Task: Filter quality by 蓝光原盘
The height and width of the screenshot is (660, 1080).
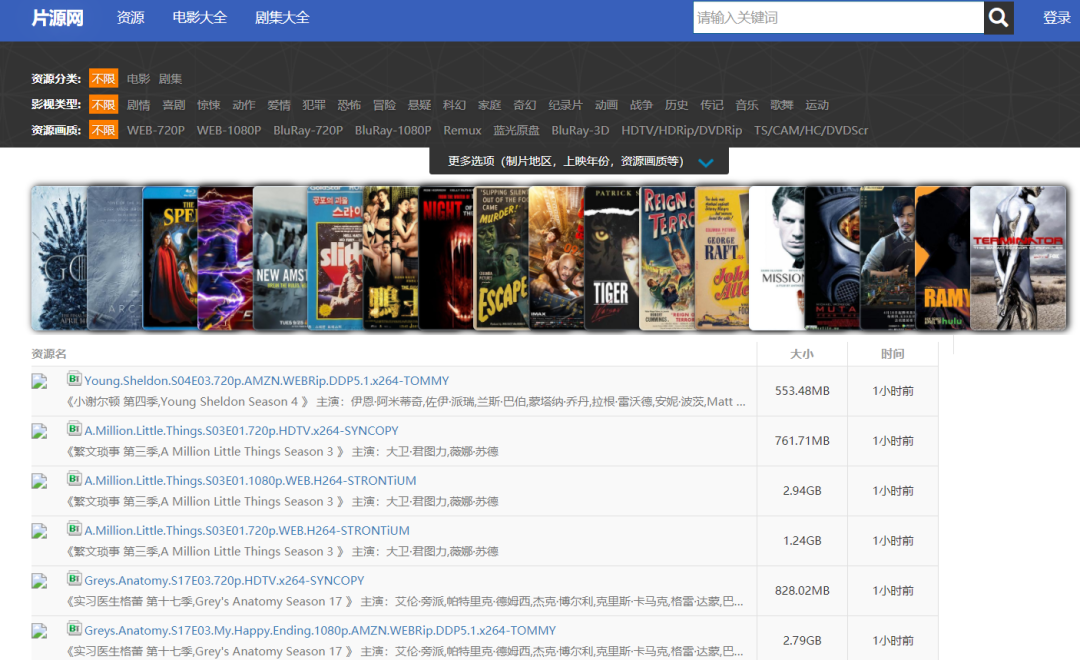Action: tap(517, 130)
